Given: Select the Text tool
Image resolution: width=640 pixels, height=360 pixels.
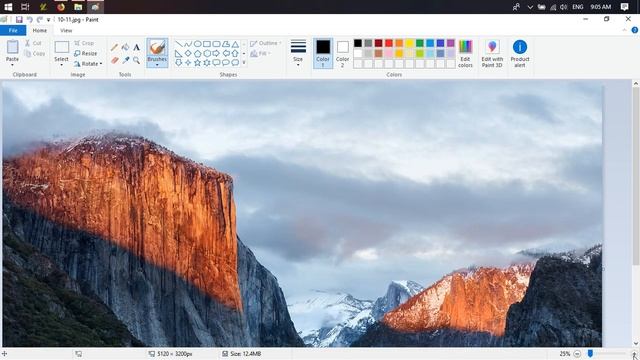Looking at the screenshot, I should 136,47.
